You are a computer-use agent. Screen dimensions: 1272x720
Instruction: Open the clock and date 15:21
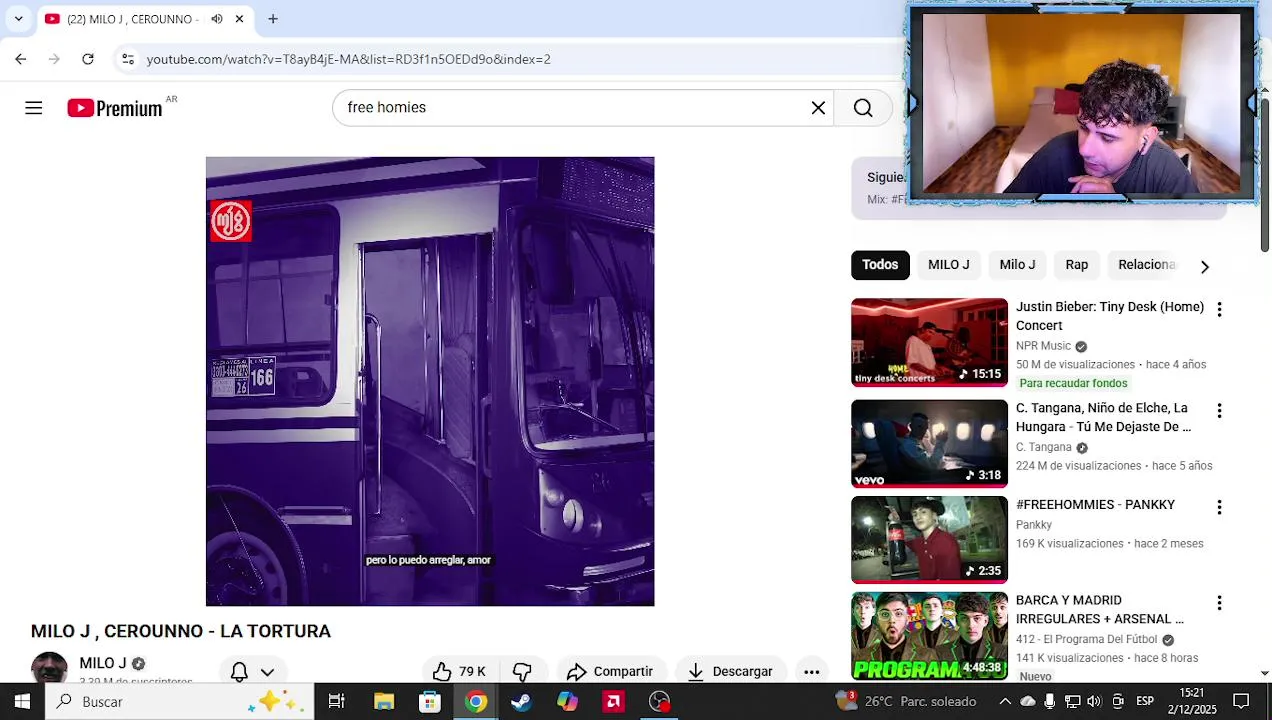pyautogui.click(x=1192, y=701)
